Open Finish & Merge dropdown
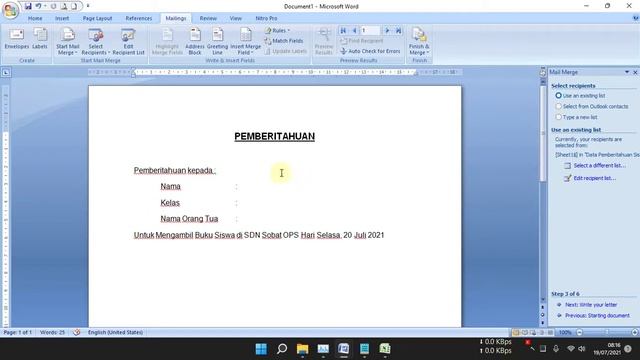Viewport: 640px width, 360px height. click(419, 42)
